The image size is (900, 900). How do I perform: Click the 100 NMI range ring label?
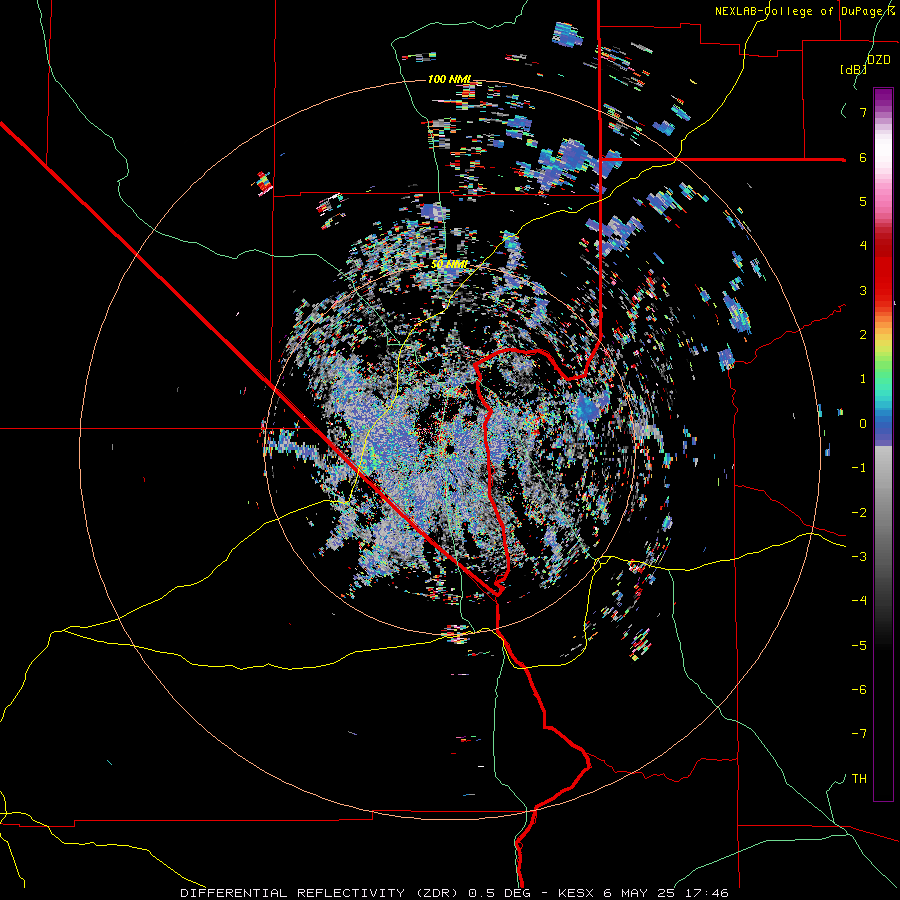coord(449,79)
